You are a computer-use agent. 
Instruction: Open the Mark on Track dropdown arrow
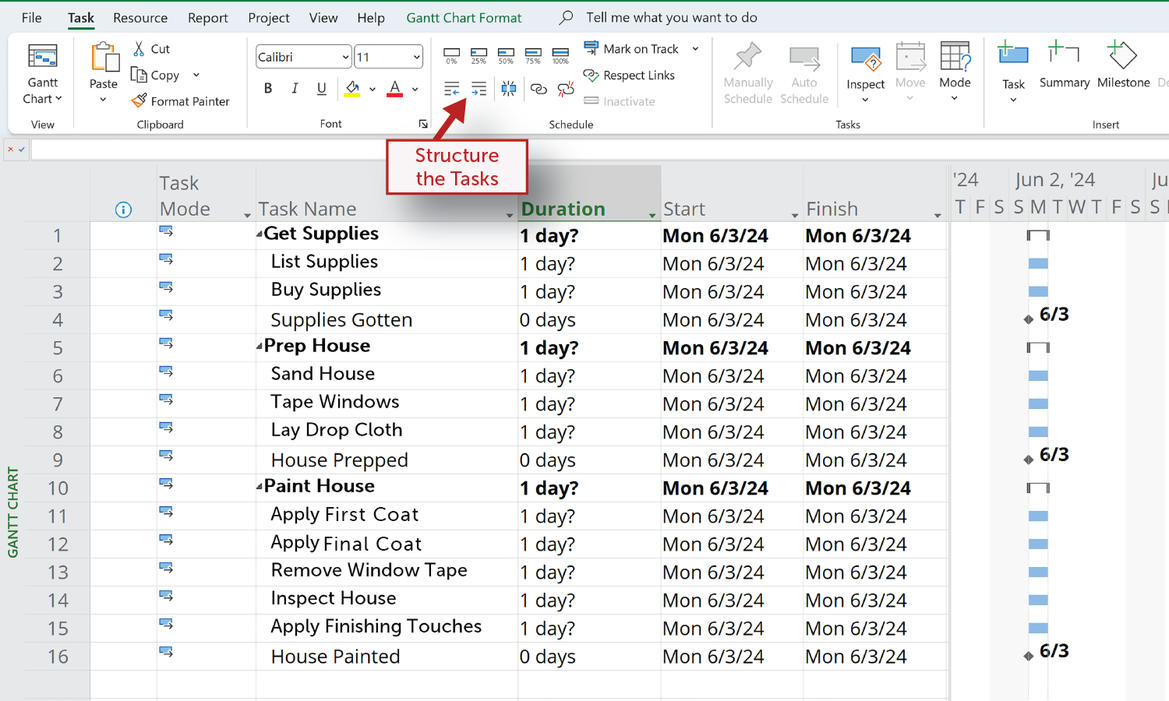[696, 49]
